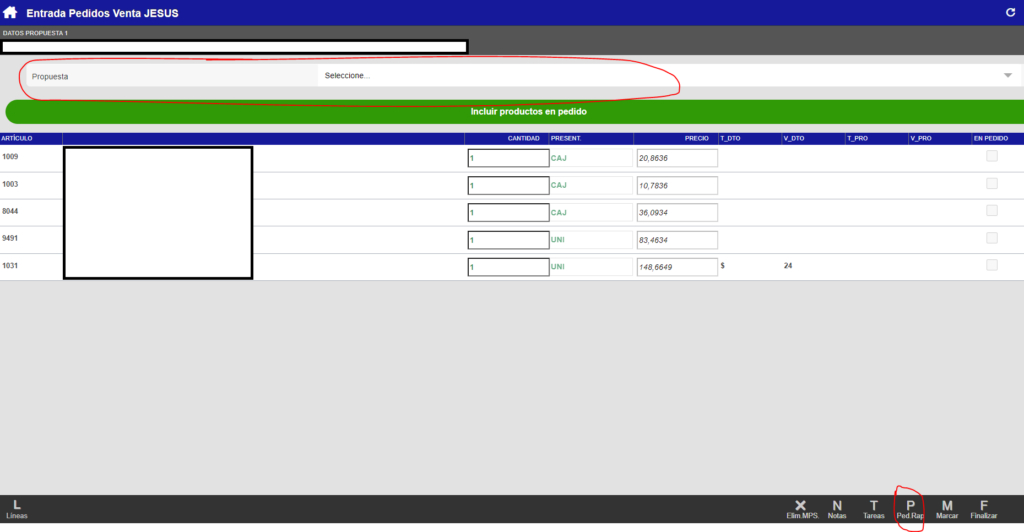Change CAJ presentation for article 1003
The height and width of the screenshot is (532, 1024).
(x=590, y=185)
